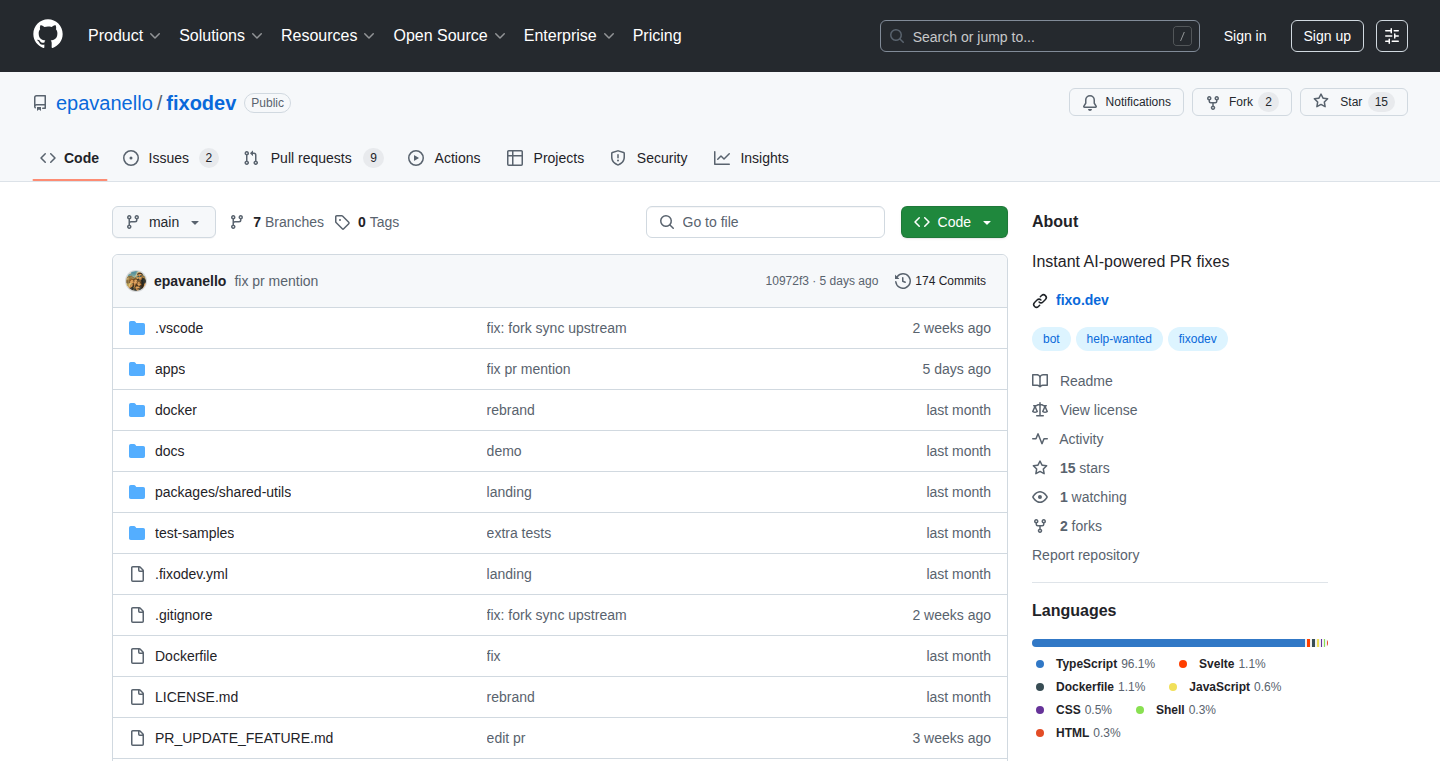This screenshot has width=1440, height=761.
Task: Click the eye icon beside 1 watching
Action: click(1040, 497)
